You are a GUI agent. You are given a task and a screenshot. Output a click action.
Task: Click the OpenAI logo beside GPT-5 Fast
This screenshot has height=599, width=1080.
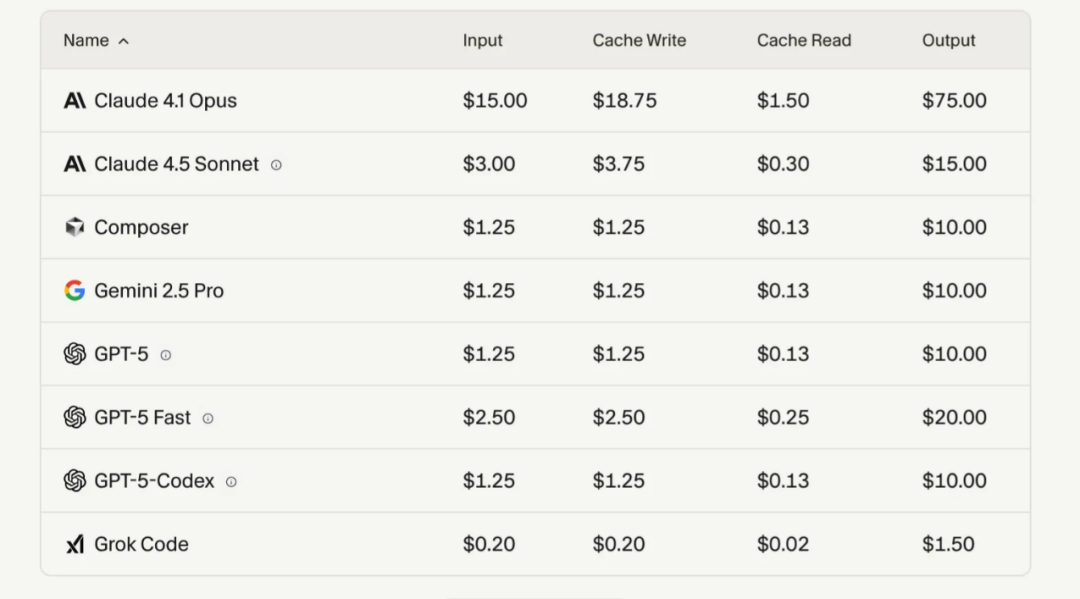pyautogui.click(x=74, y=417)
